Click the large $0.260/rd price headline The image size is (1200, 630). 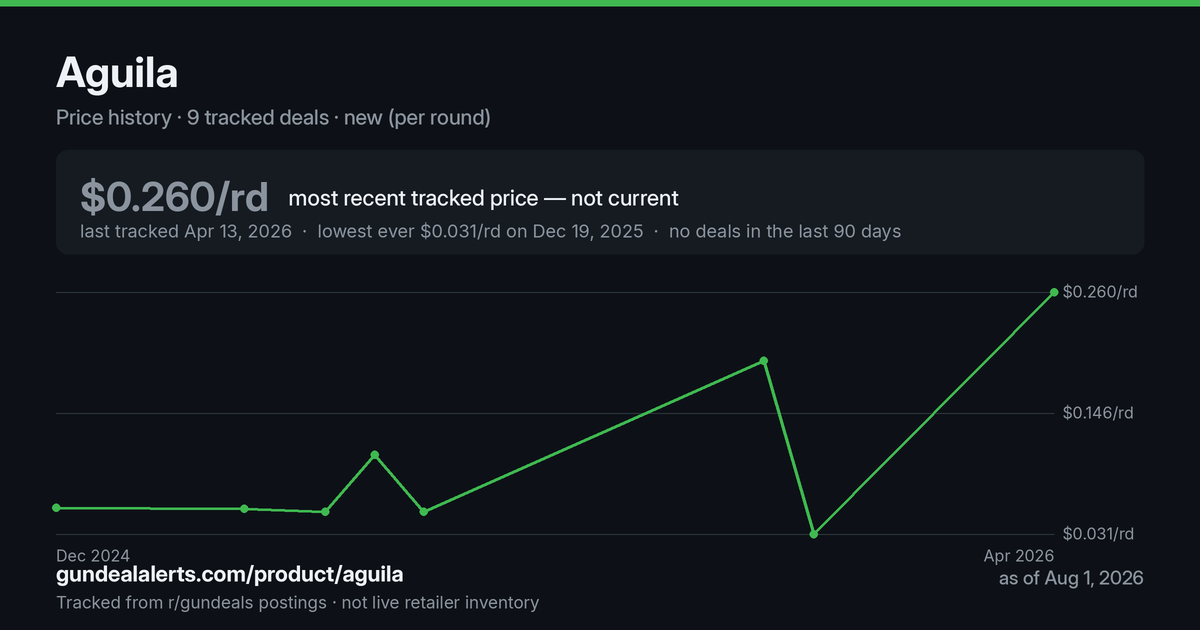[175, 197]
